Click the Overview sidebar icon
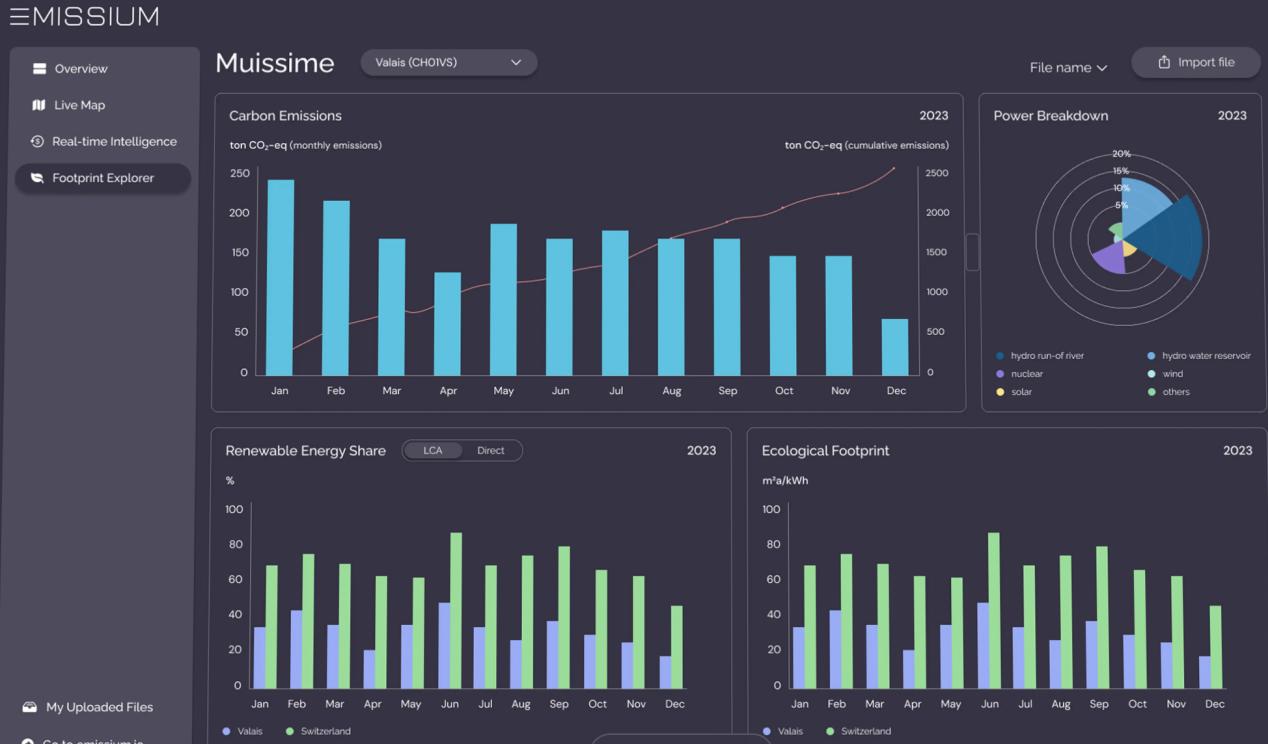This screenshot has height=744, width=1268. coord(39,69)
